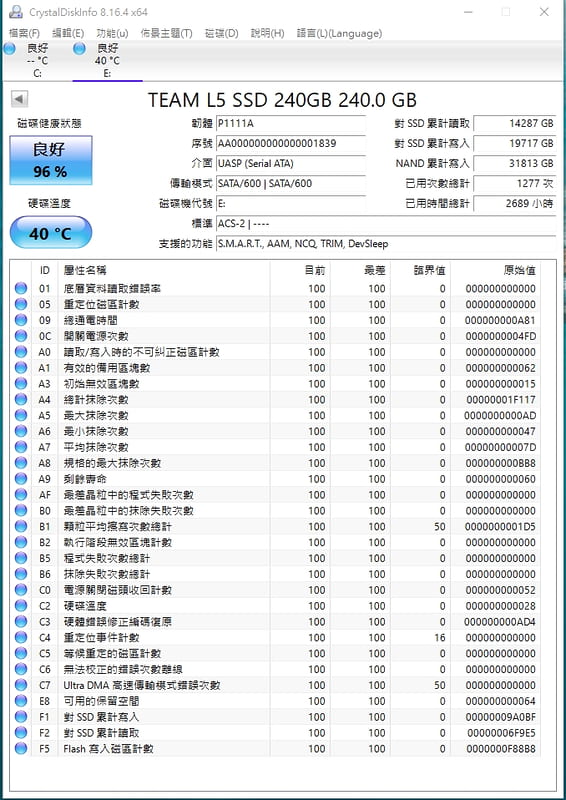566x800 pixels.
Task: Close the CrystalDiskInfo window
Action: pyautogui.click(x=544, y=12)
